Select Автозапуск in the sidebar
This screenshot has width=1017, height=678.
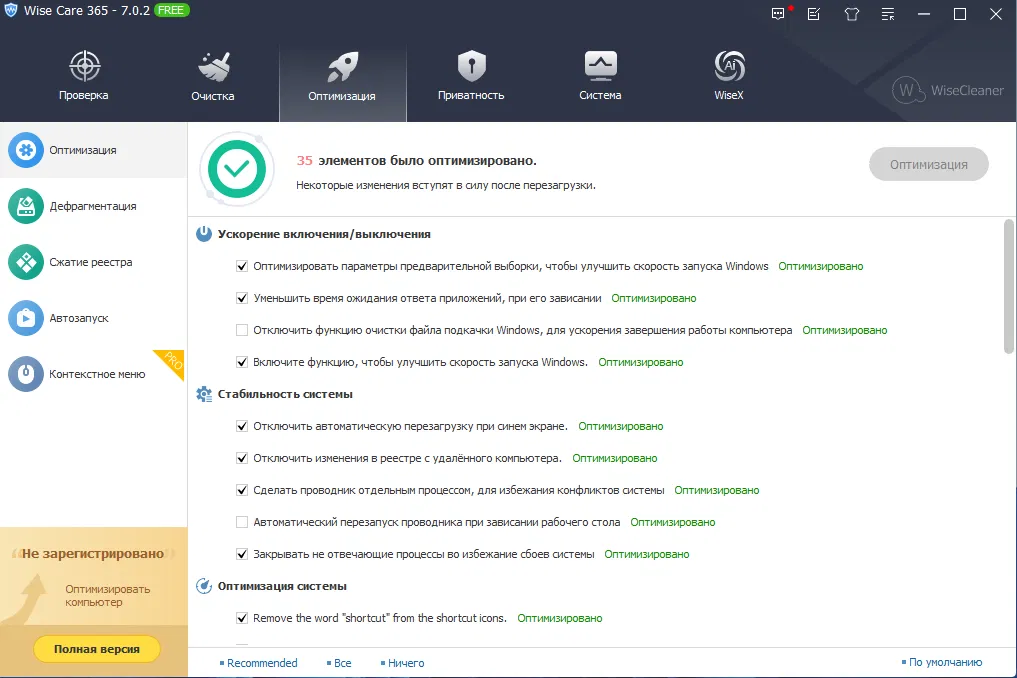(93, 318)
